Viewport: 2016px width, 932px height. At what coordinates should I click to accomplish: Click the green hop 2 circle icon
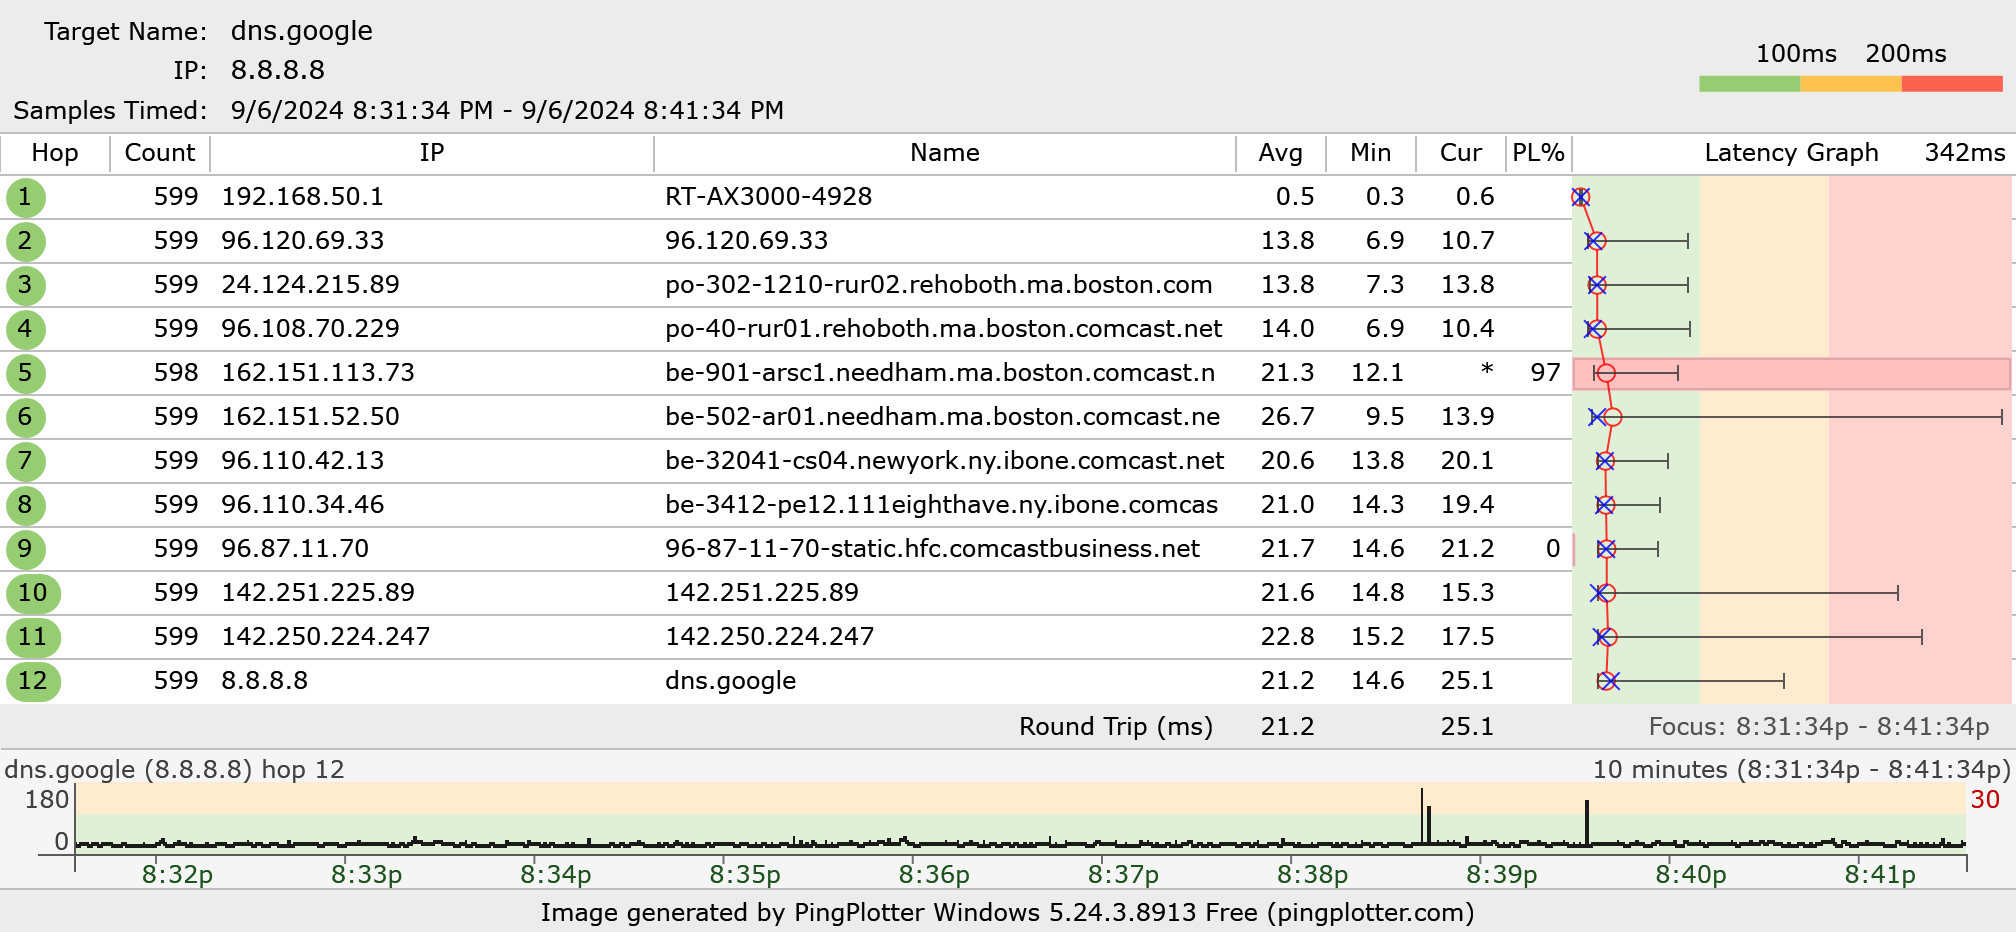tap(25, 241)
